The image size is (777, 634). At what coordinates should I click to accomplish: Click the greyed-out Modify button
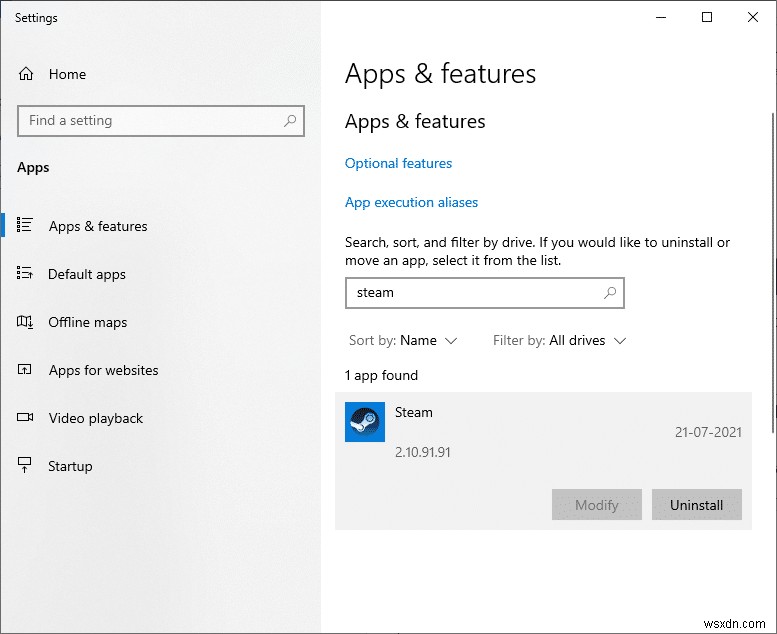pyautogui.click(x=597, y=505)
